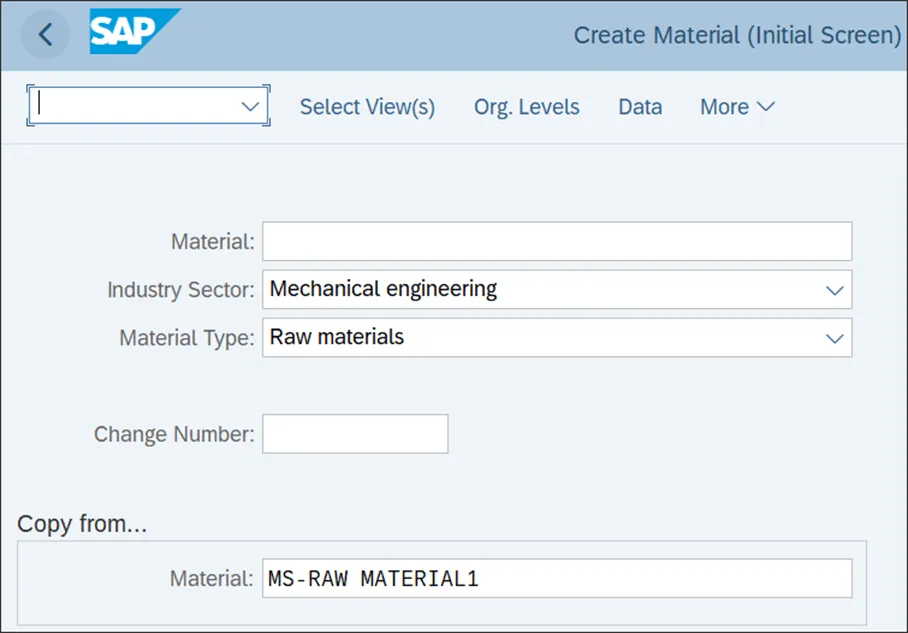Click the Change Number label

tap(173, 435)
